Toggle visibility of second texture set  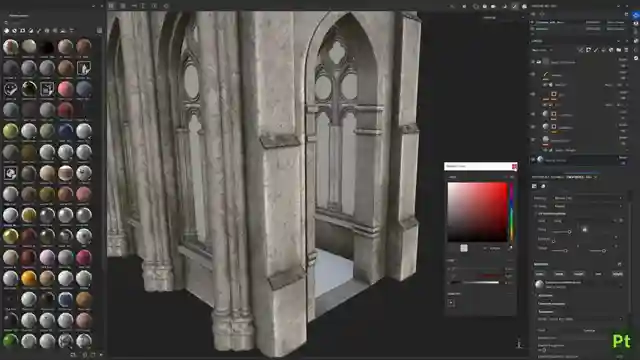532,29
